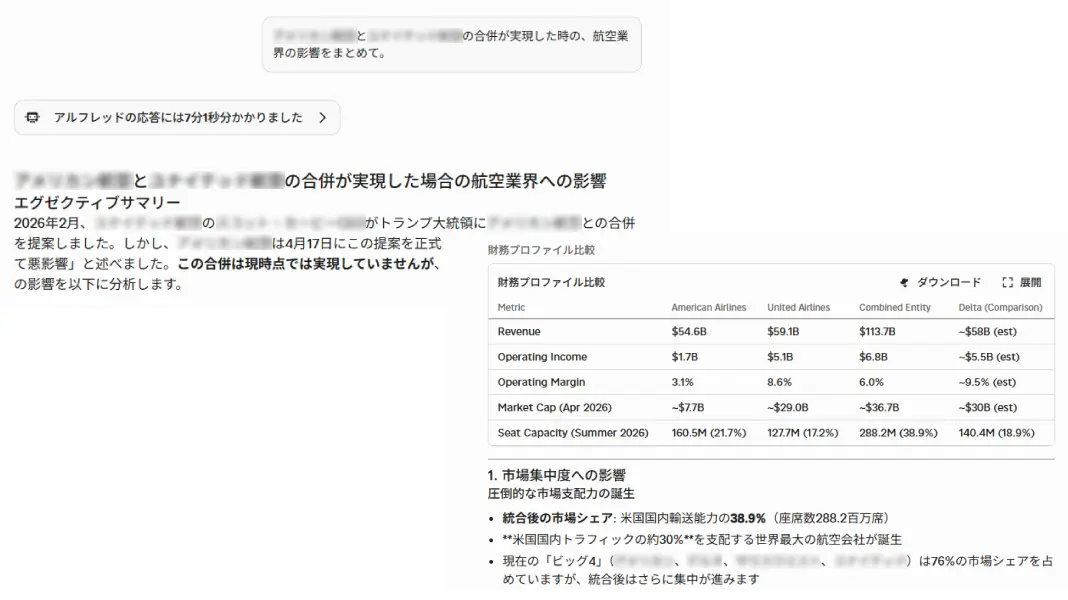Click the expand icon next to 展開
Screen dimensions: 1068x600
coord(1007,282)
